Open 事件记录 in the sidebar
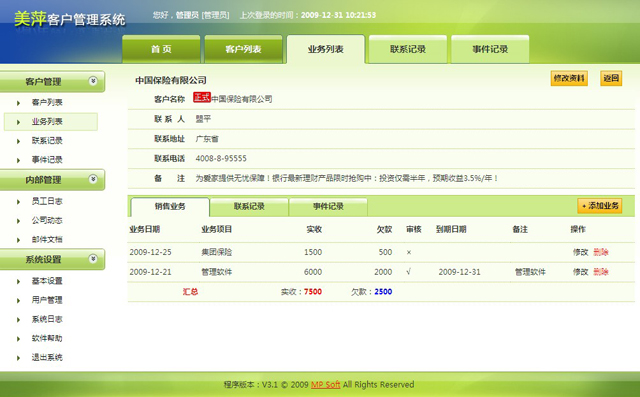This screenshot has height=397, width=640. pos(47,160)
